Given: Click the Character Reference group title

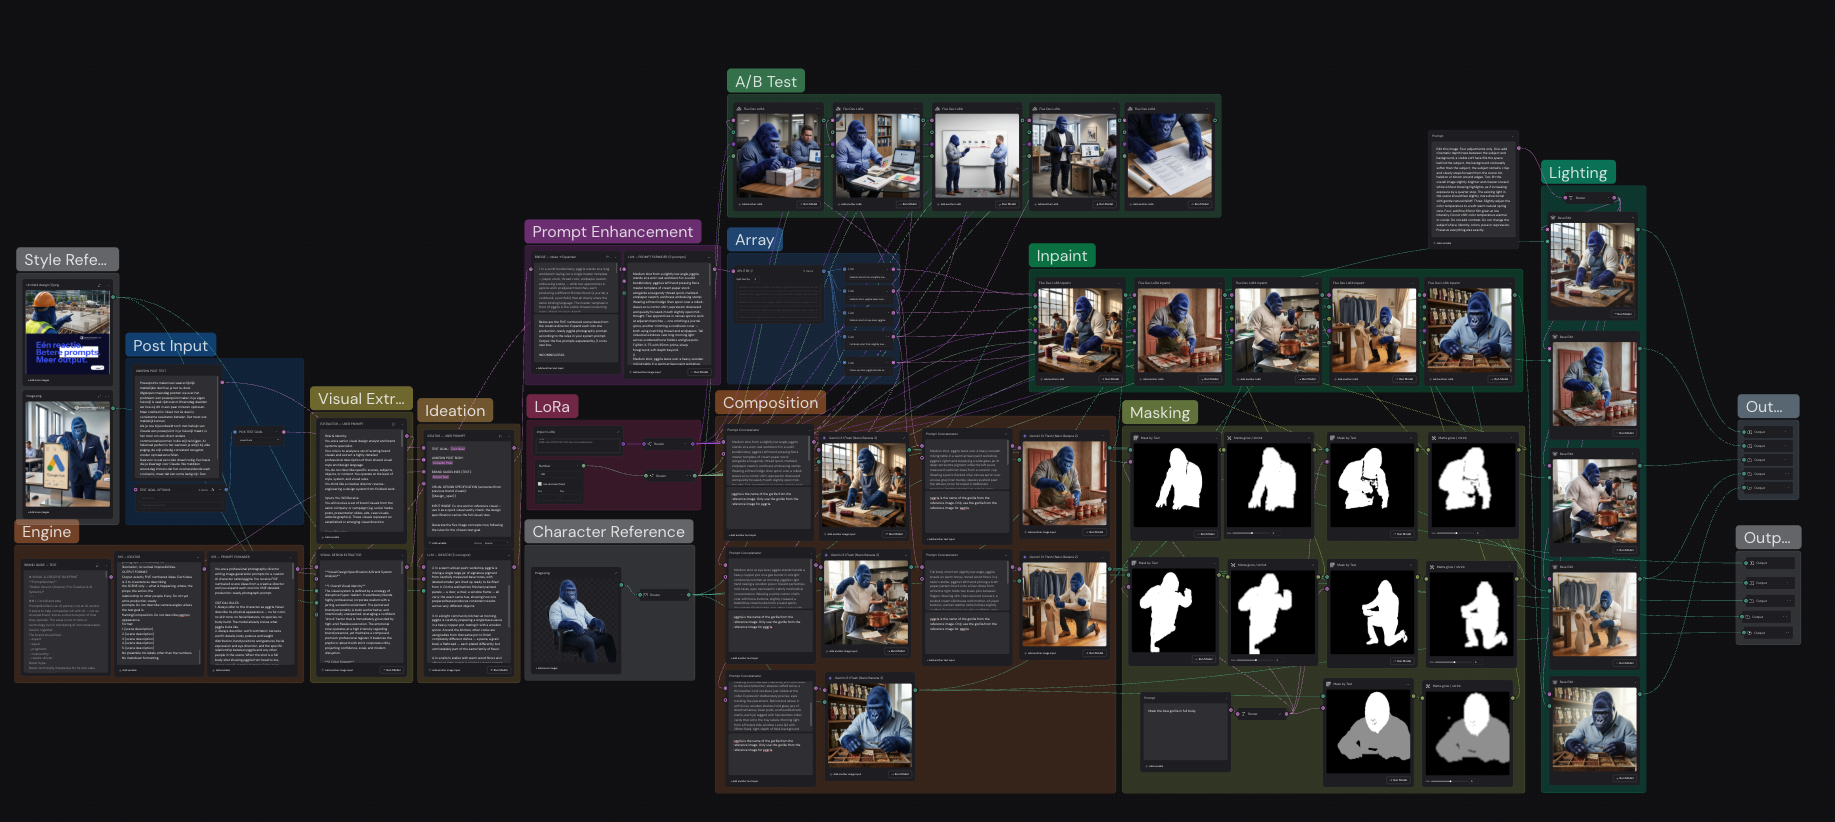Looking at the screenshot, I should (x=608, y=531).
